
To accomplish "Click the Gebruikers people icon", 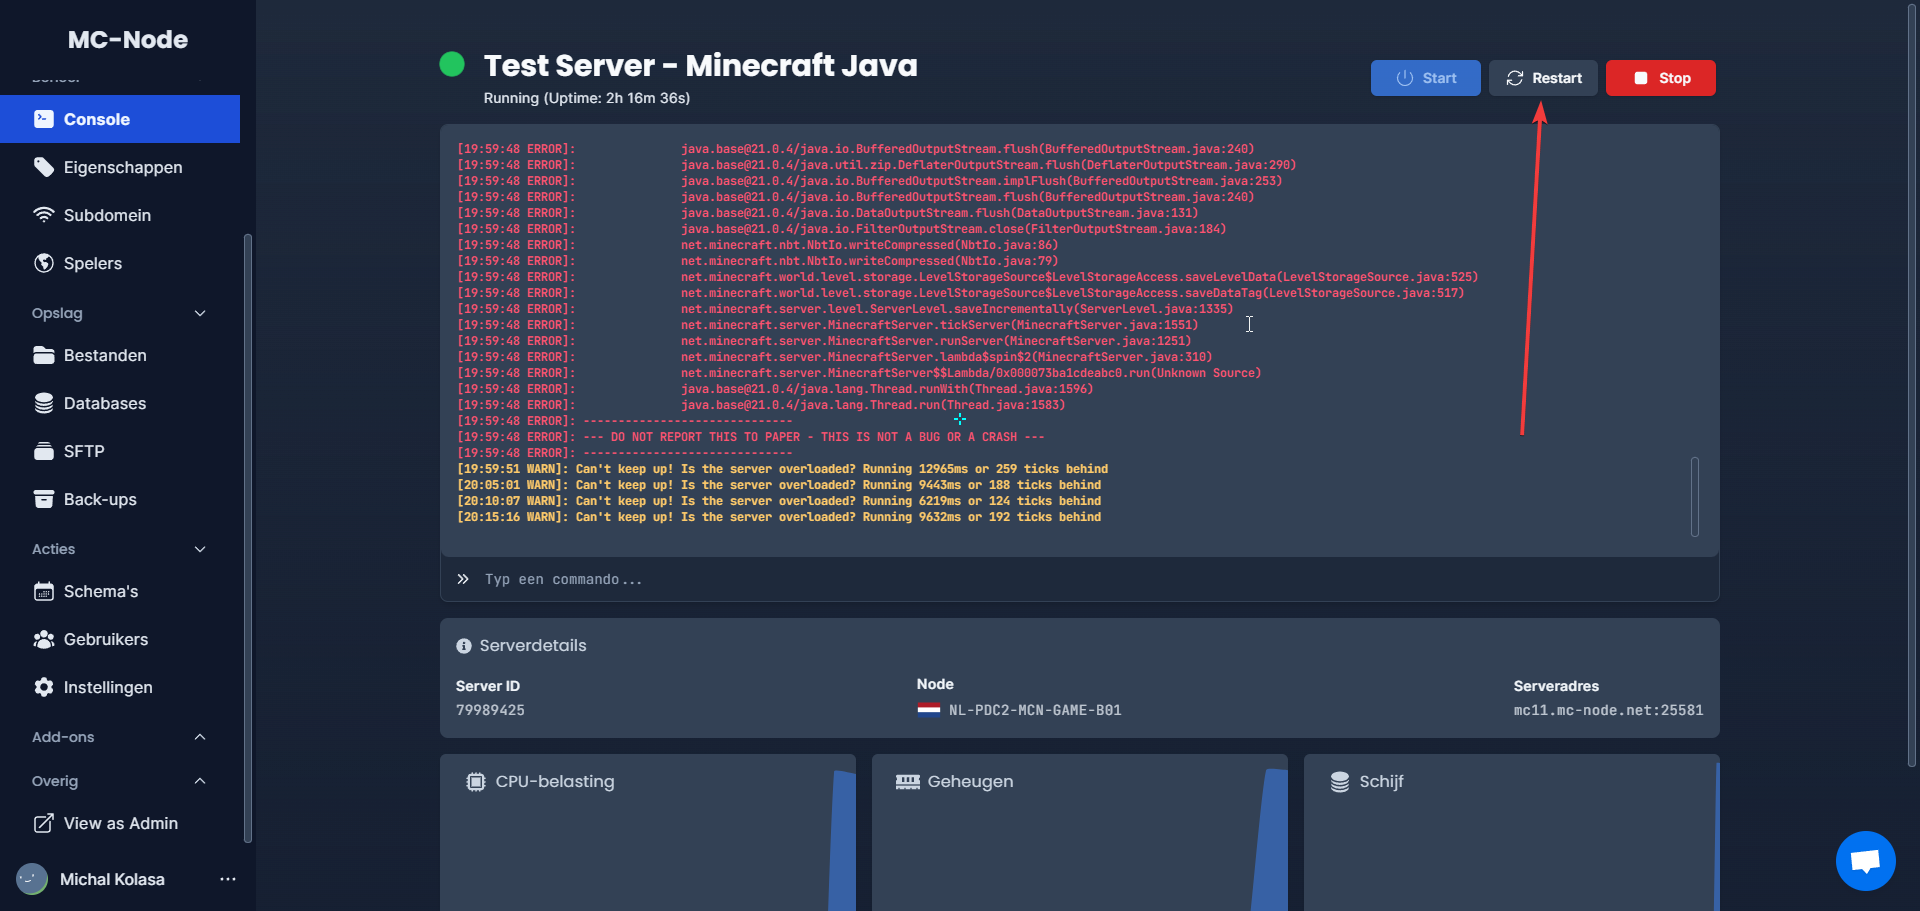I will [x=43, y=639].
